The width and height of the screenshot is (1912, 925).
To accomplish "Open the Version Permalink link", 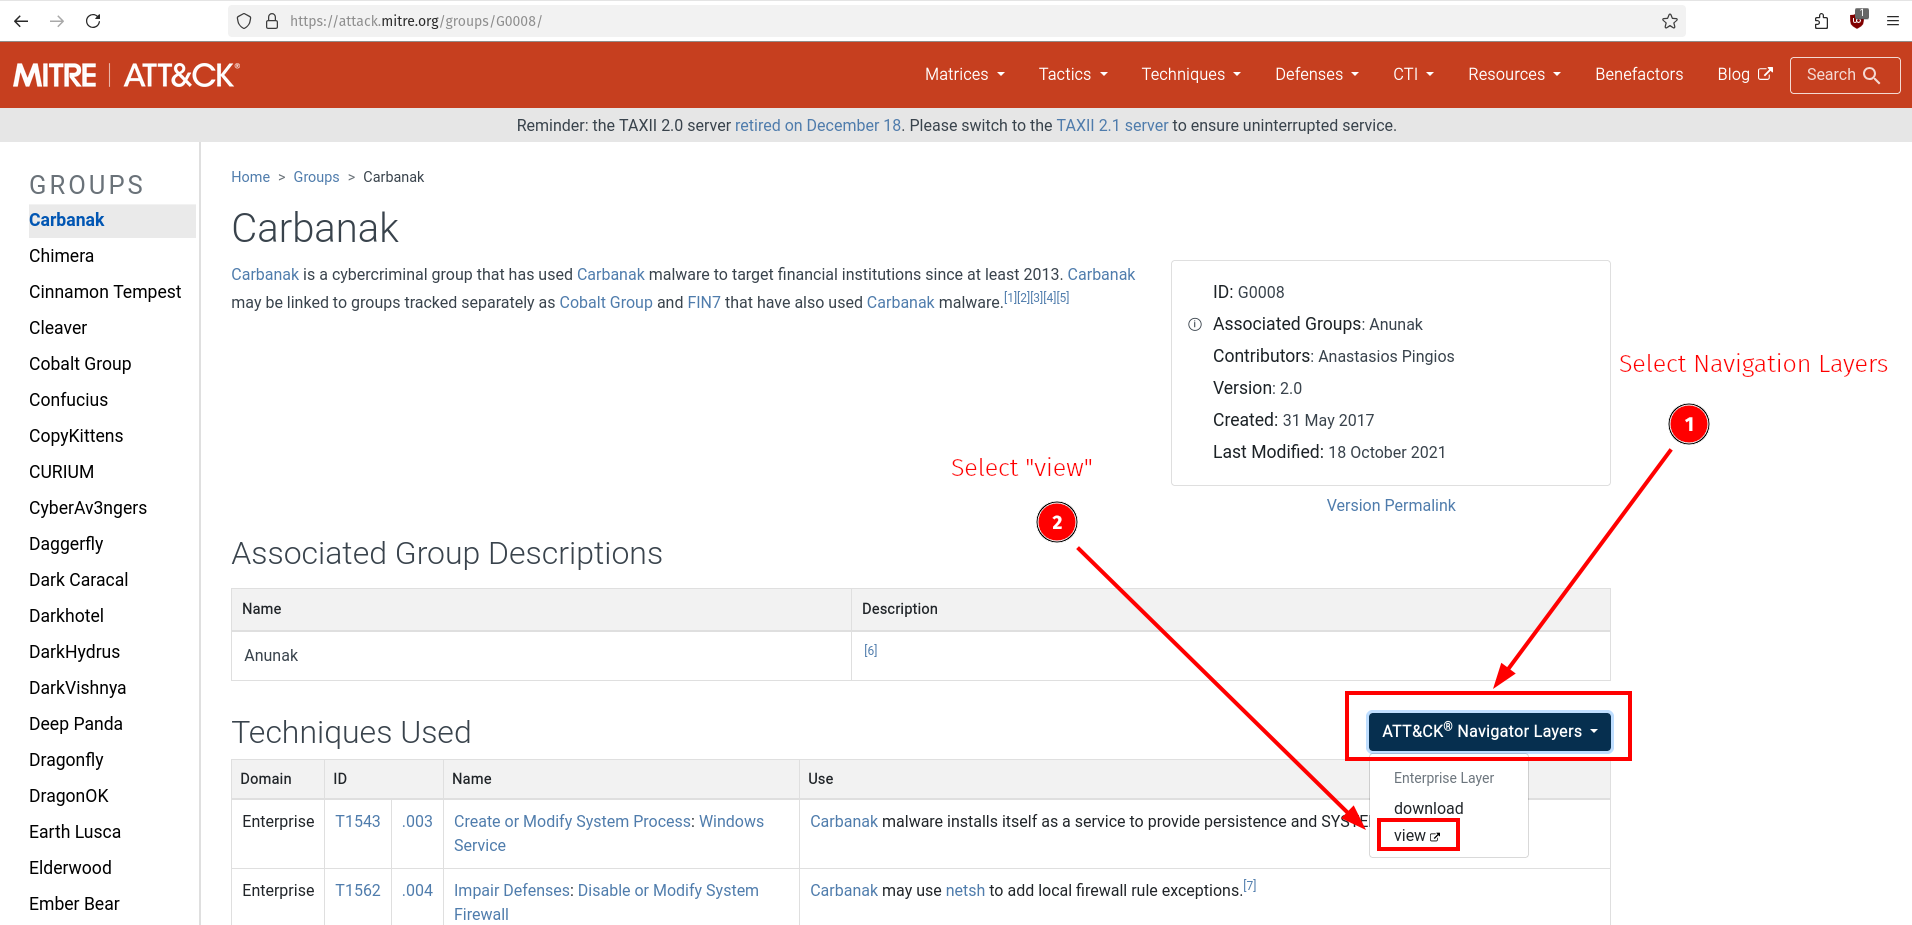I will pos(1390,506).
